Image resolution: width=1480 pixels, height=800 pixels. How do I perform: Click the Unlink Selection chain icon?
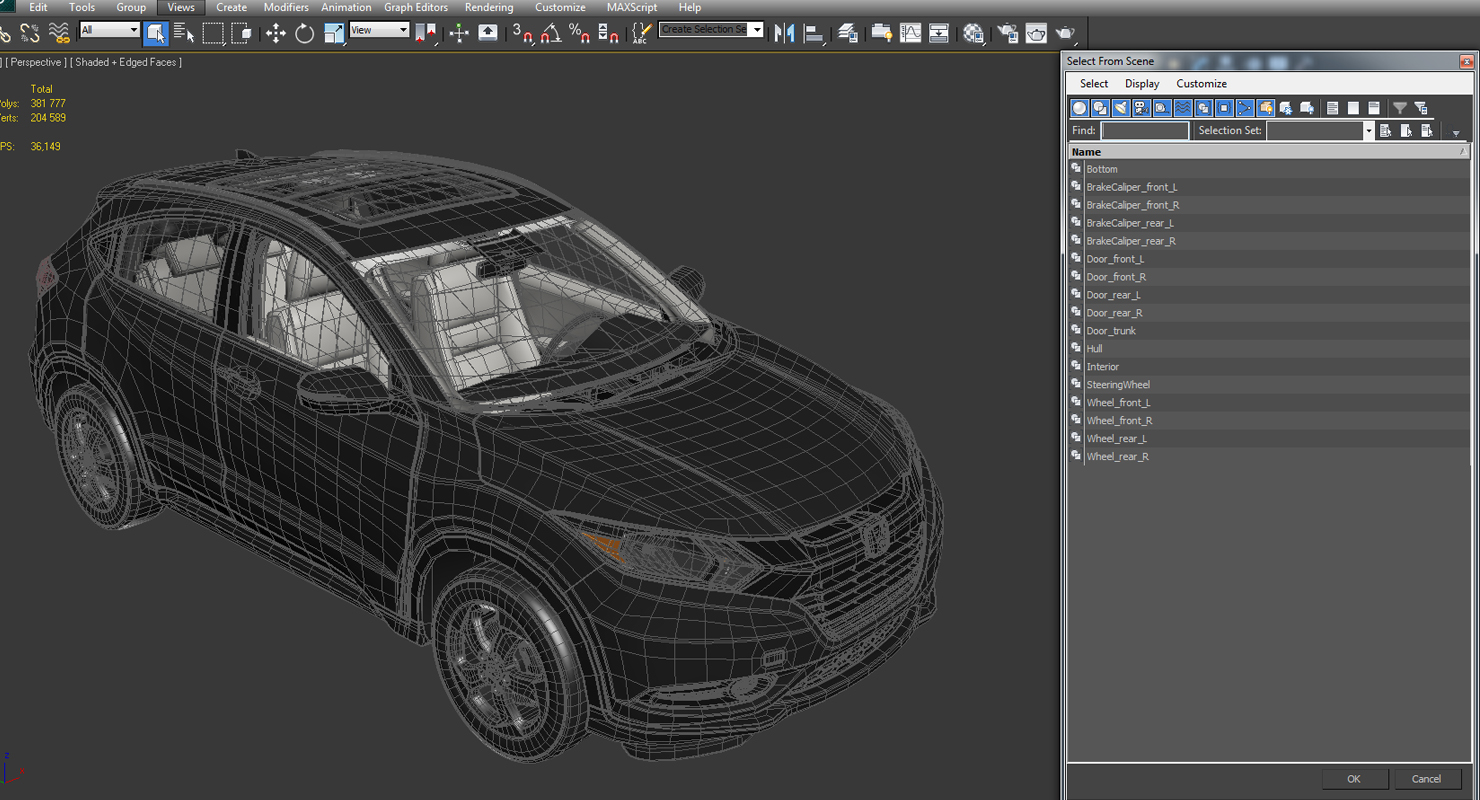pyautogui.click(x=30, y=33)
